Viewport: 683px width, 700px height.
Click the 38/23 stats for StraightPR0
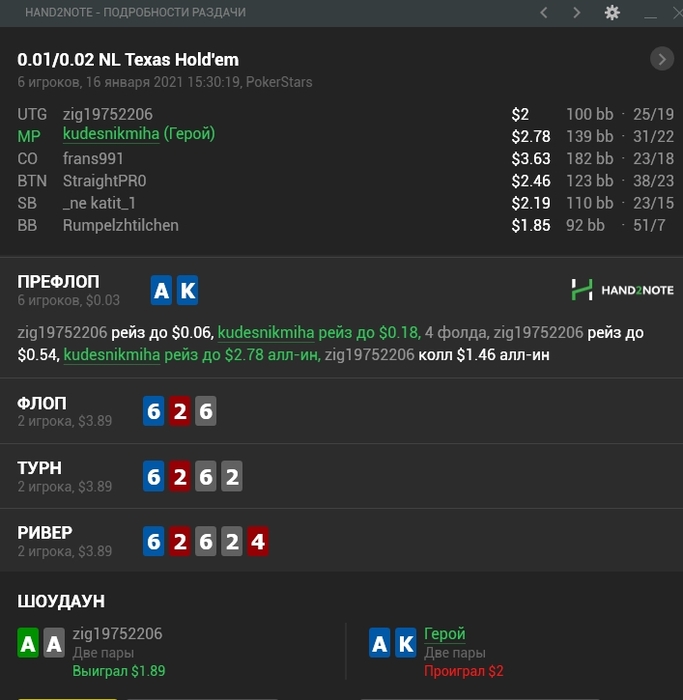(653, 181)
